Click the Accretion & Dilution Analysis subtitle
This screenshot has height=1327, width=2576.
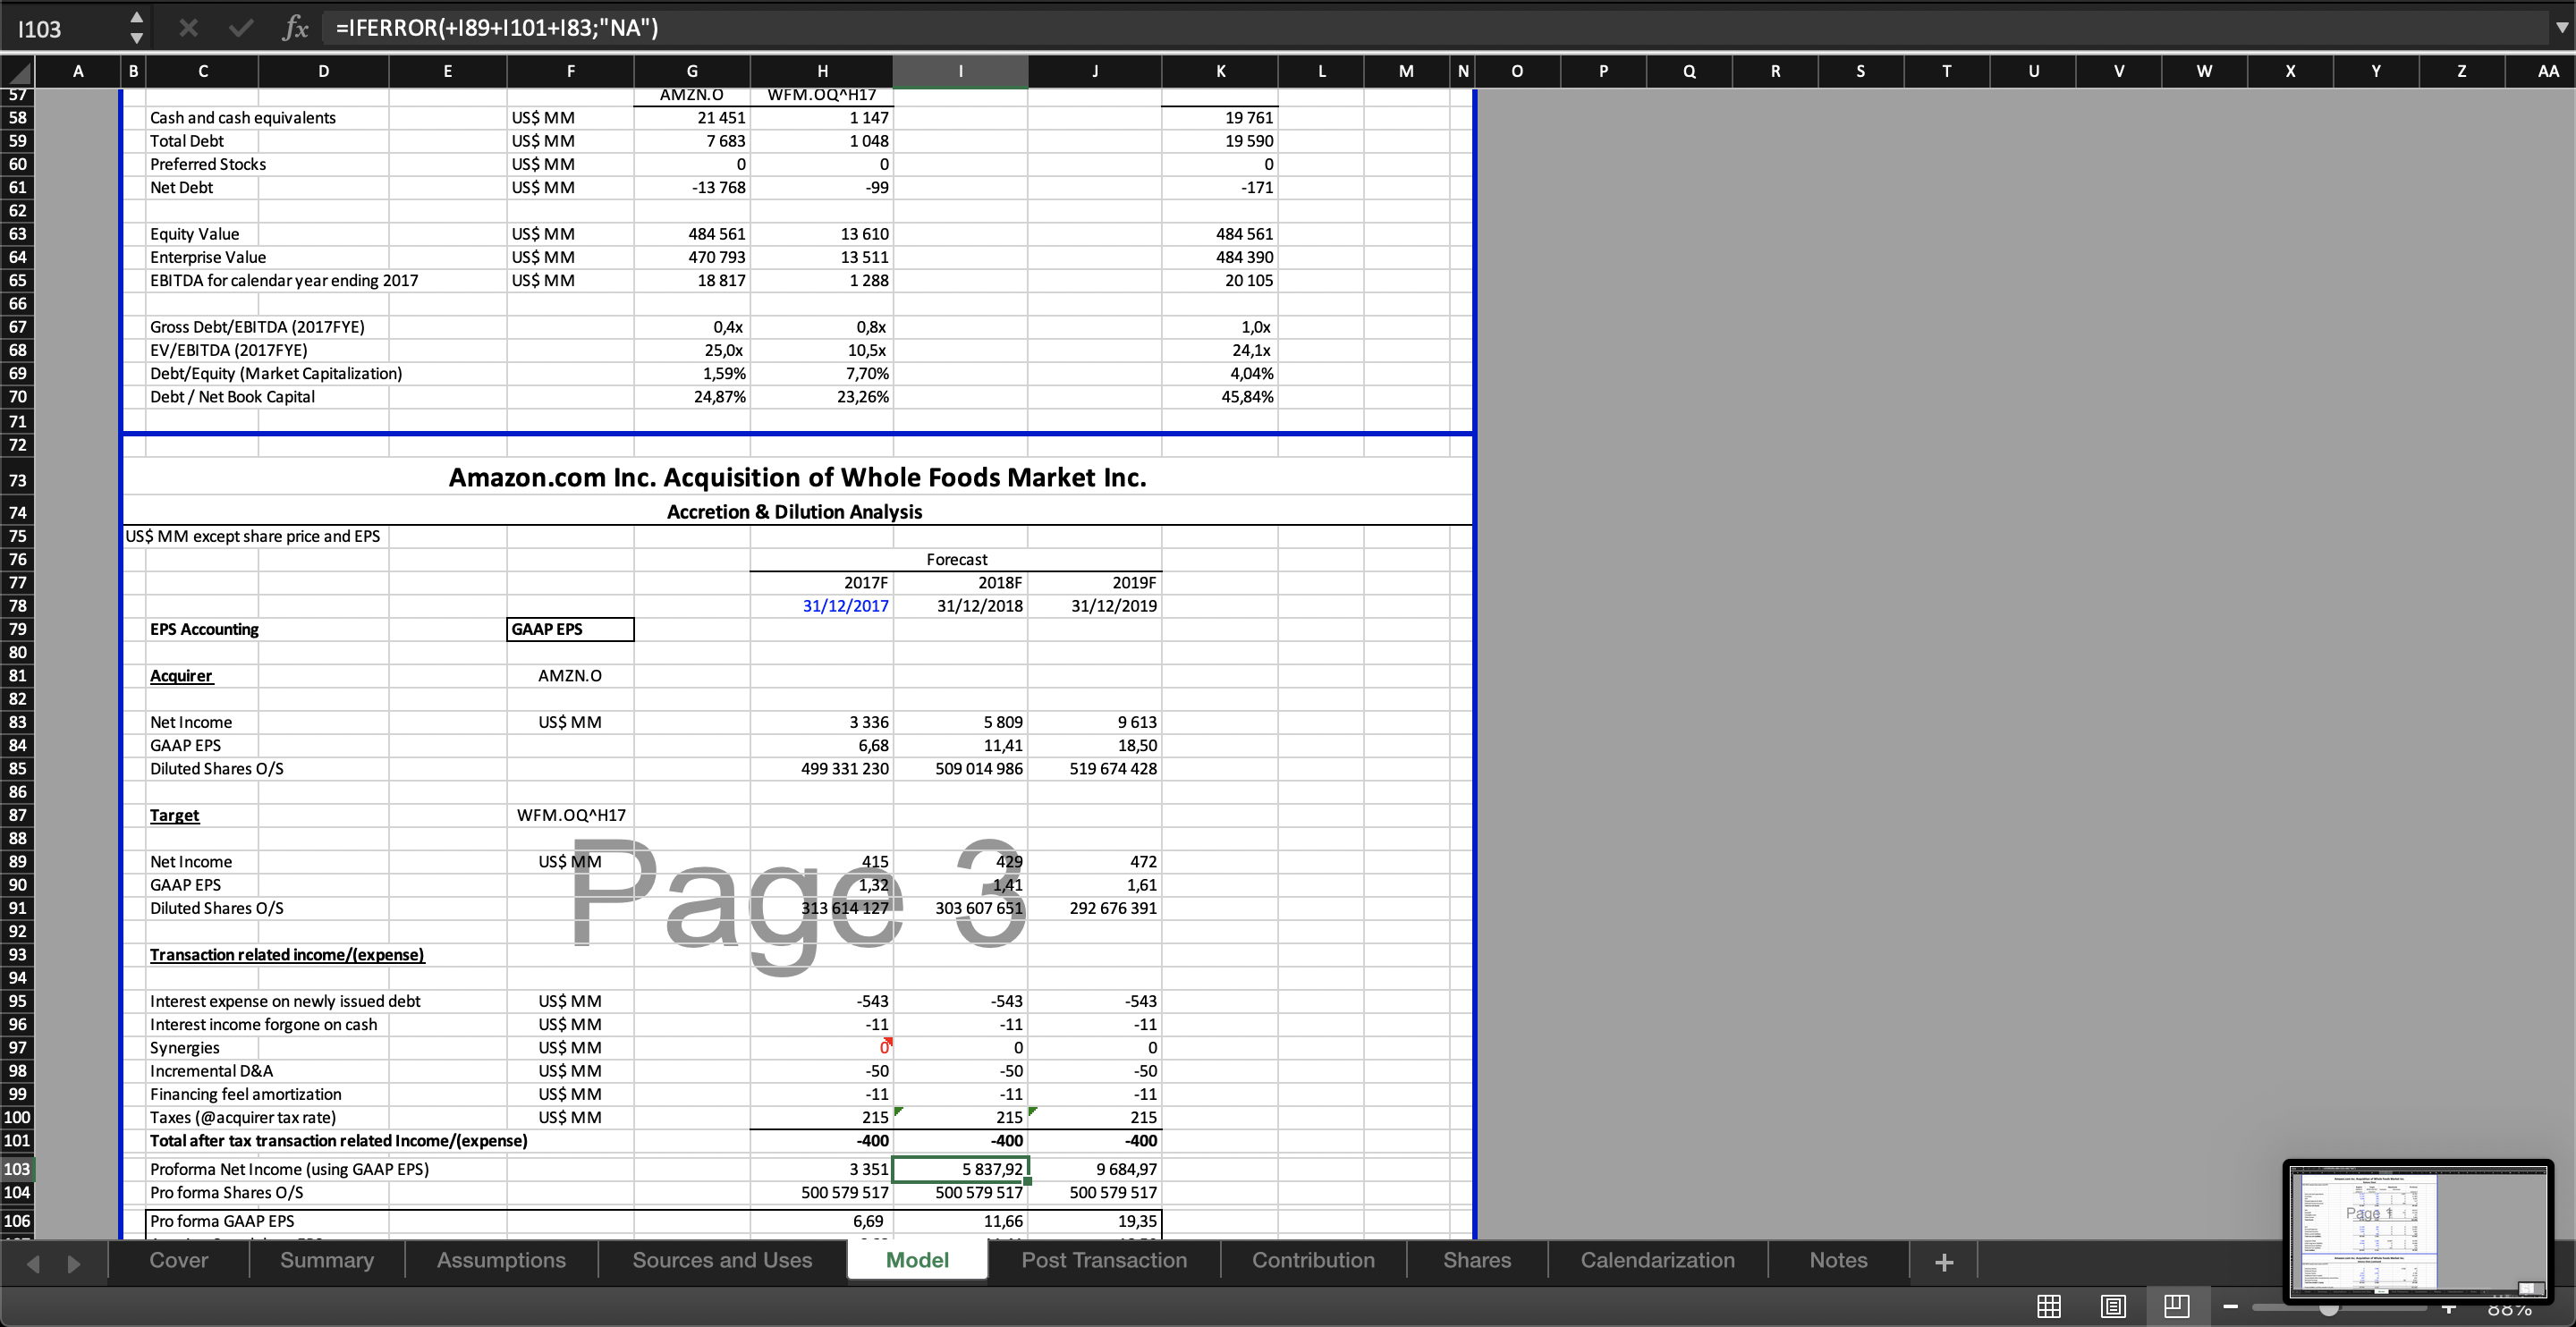click(794, 512)
